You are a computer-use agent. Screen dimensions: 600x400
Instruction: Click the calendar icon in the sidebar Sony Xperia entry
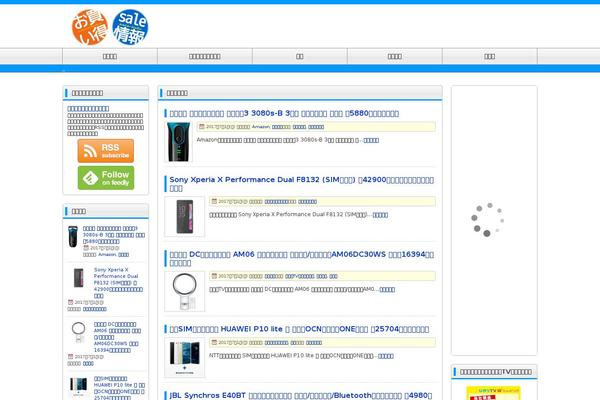[70, 302]
